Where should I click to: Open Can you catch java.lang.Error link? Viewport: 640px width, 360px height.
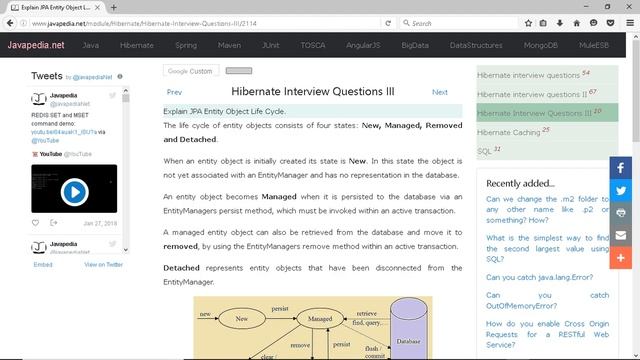click(x=539, y=277)
